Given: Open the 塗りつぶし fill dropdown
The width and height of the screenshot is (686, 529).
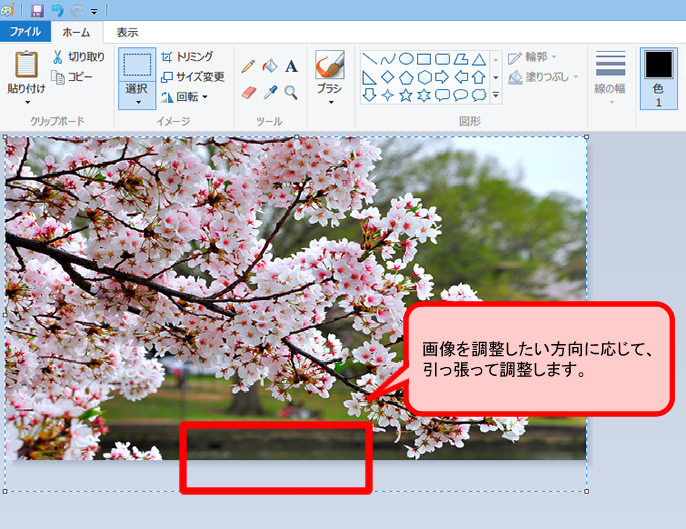Looking at the screenshot, I should (543, 77).
